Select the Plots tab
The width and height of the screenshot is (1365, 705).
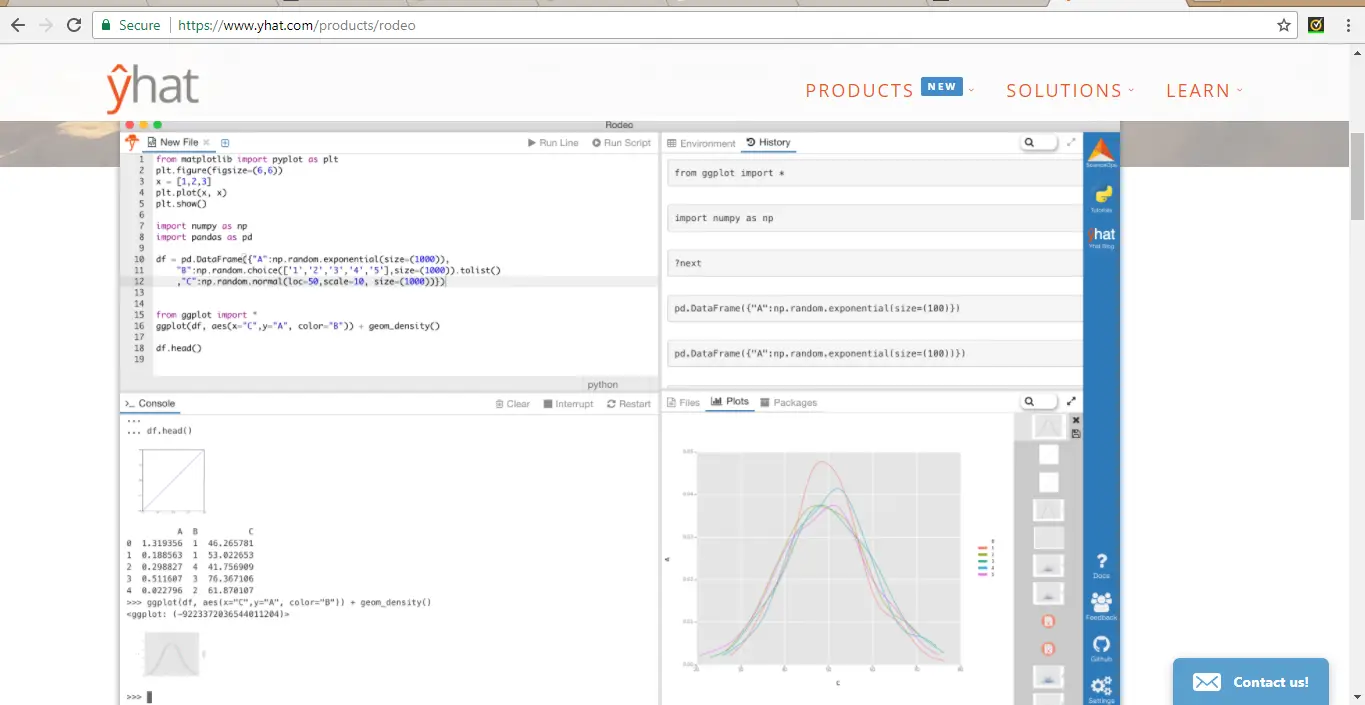click(730, 402)
